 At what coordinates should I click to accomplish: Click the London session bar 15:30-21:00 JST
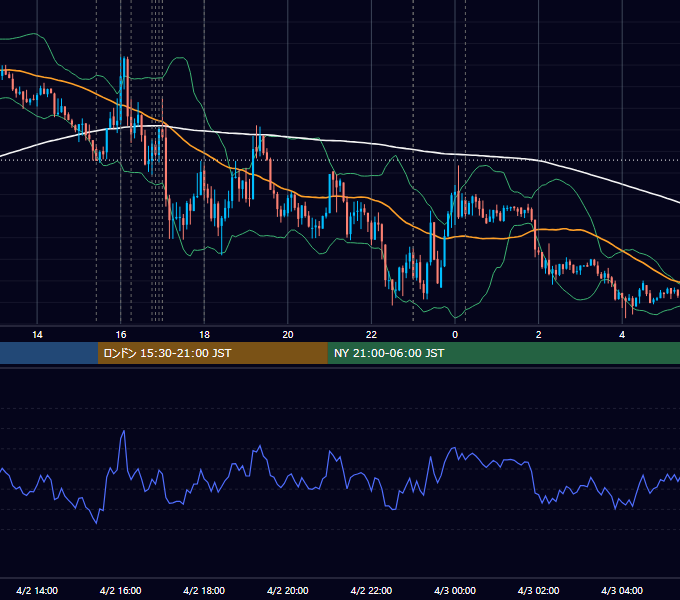click(x=212, y=353)
